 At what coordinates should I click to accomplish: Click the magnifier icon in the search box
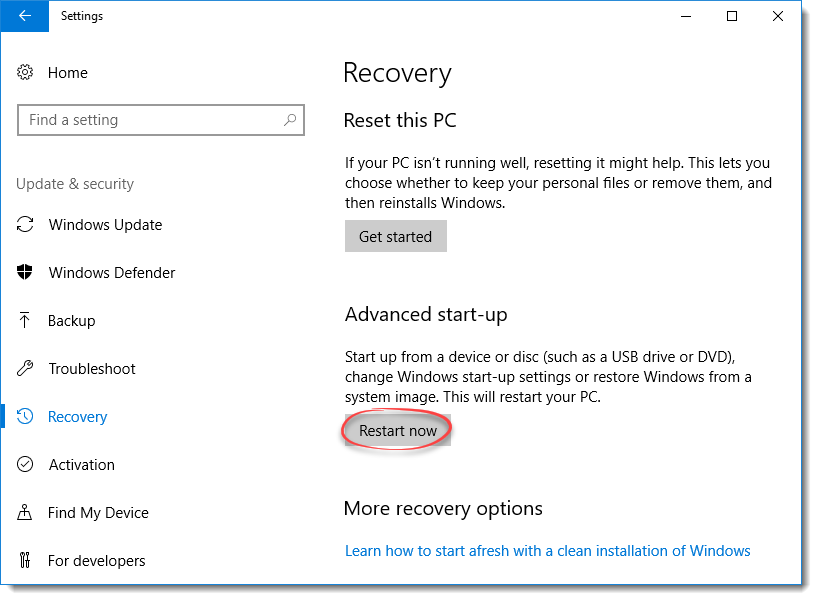(290, 119)
